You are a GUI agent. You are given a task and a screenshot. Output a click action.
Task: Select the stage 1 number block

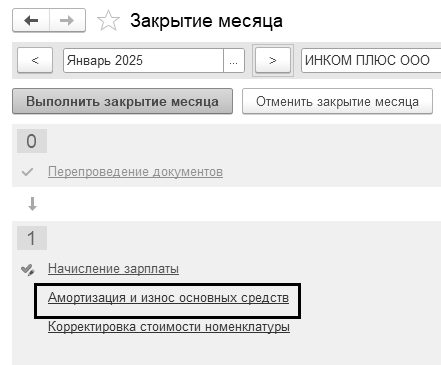point(32,238)
